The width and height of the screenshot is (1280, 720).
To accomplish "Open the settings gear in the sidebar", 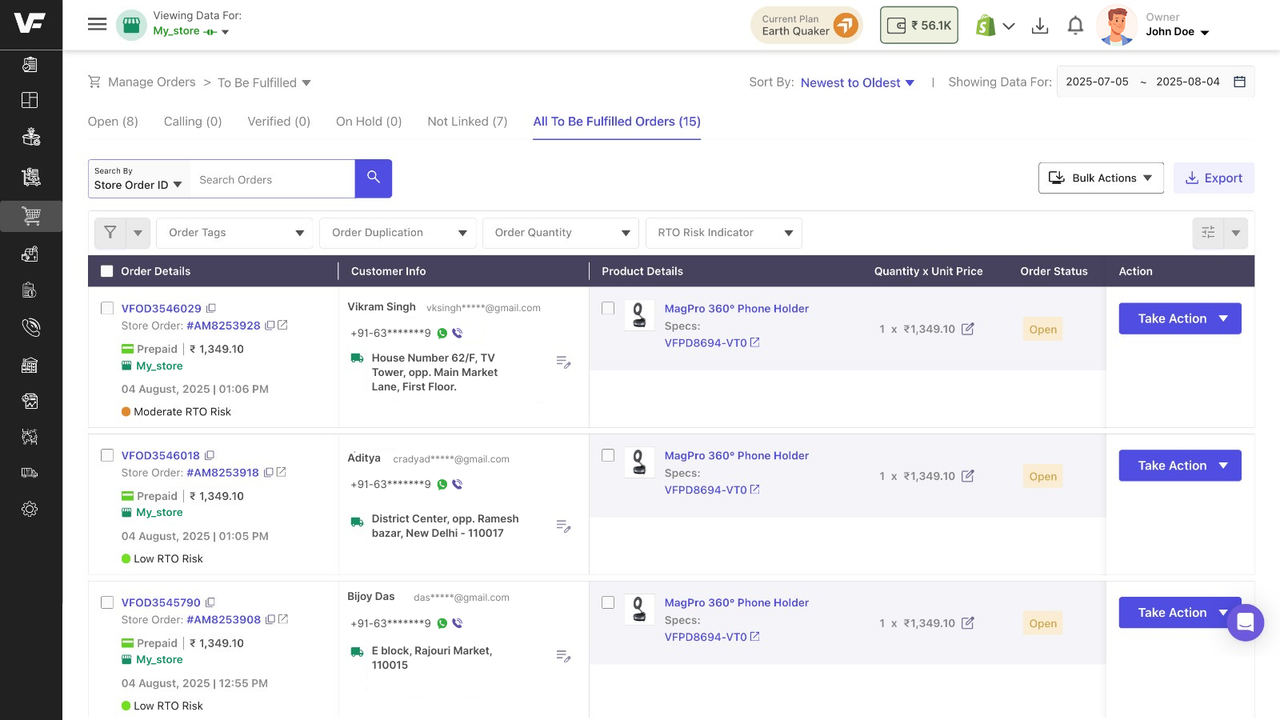I will coord(30,509).
